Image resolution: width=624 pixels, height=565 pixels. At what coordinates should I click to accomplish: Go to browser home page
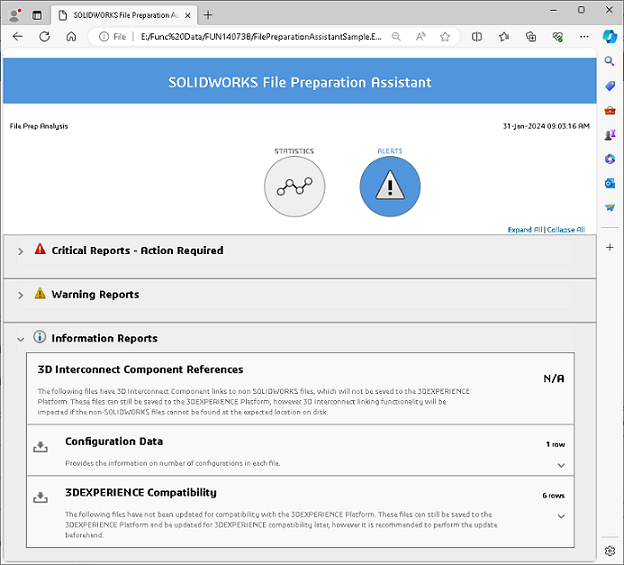pyautogui.click(x=71, y=36)
